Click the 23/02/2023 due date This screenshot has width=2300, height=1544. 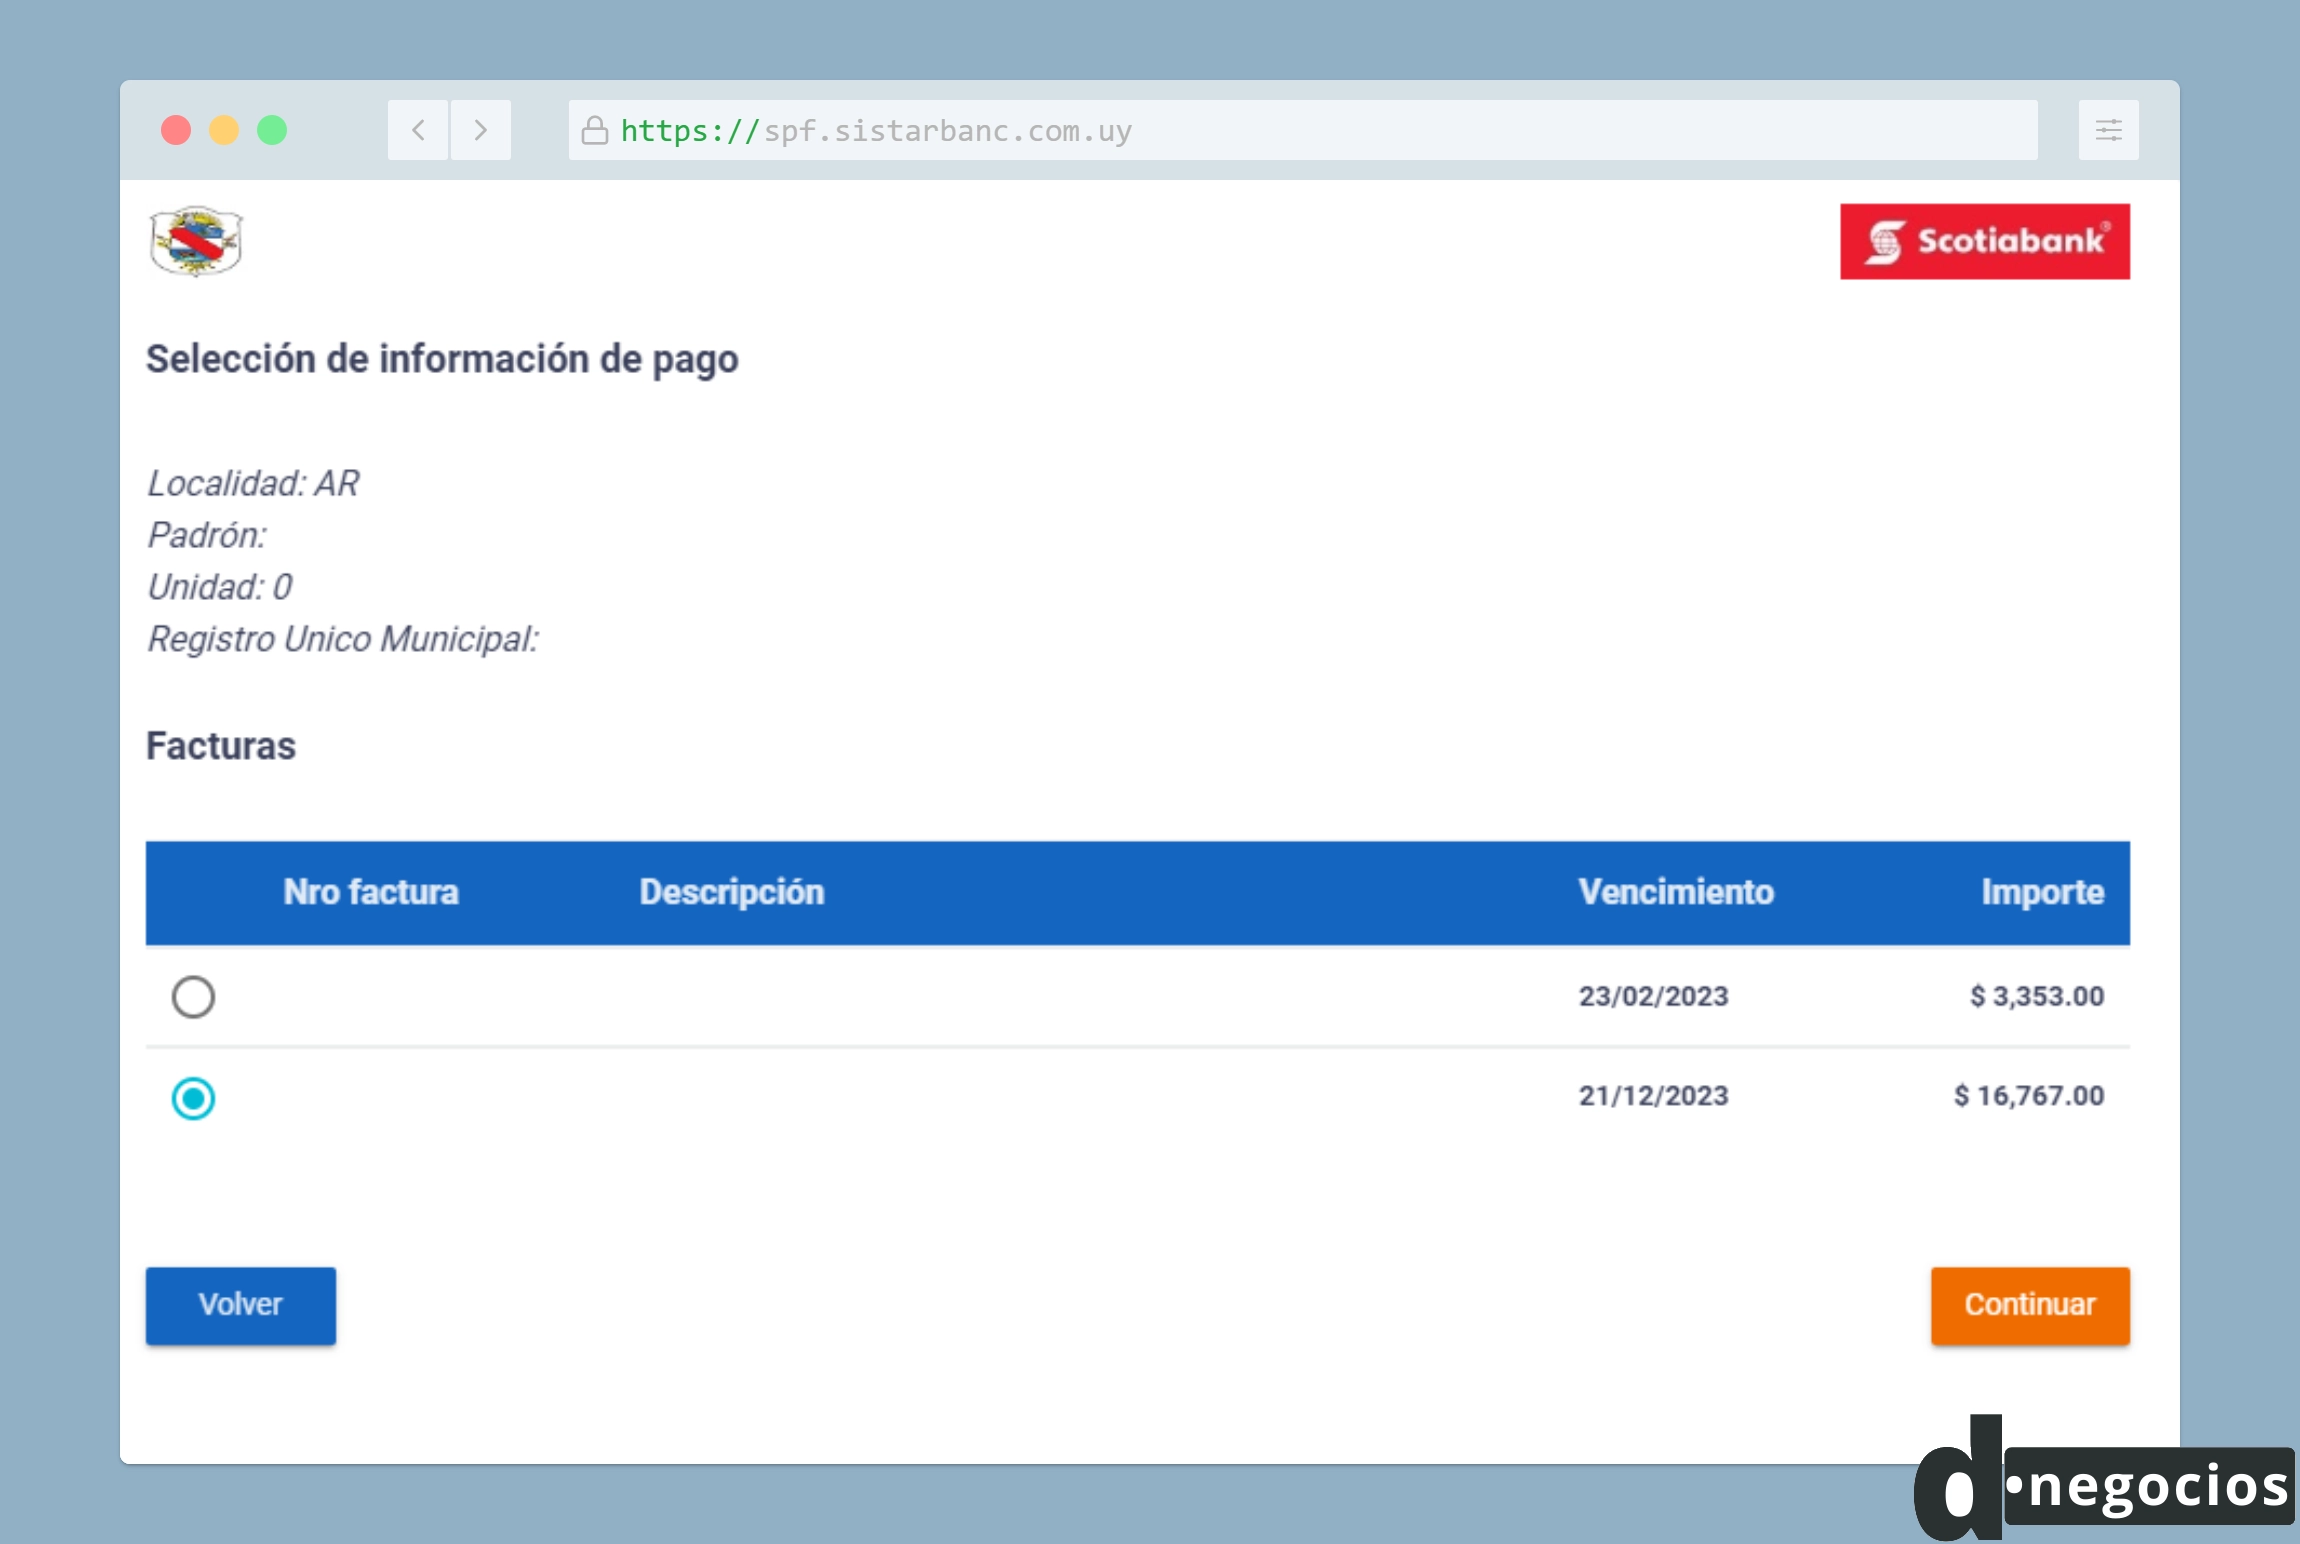coord(1654,996)
